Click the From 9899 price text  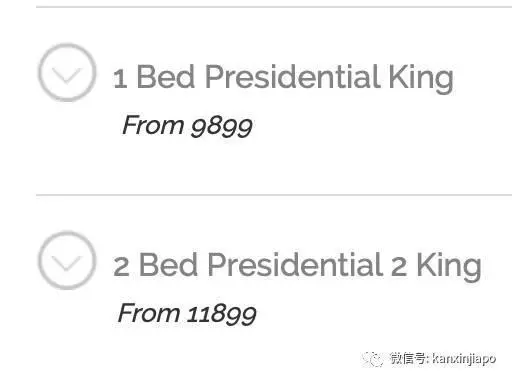(187, 126)
